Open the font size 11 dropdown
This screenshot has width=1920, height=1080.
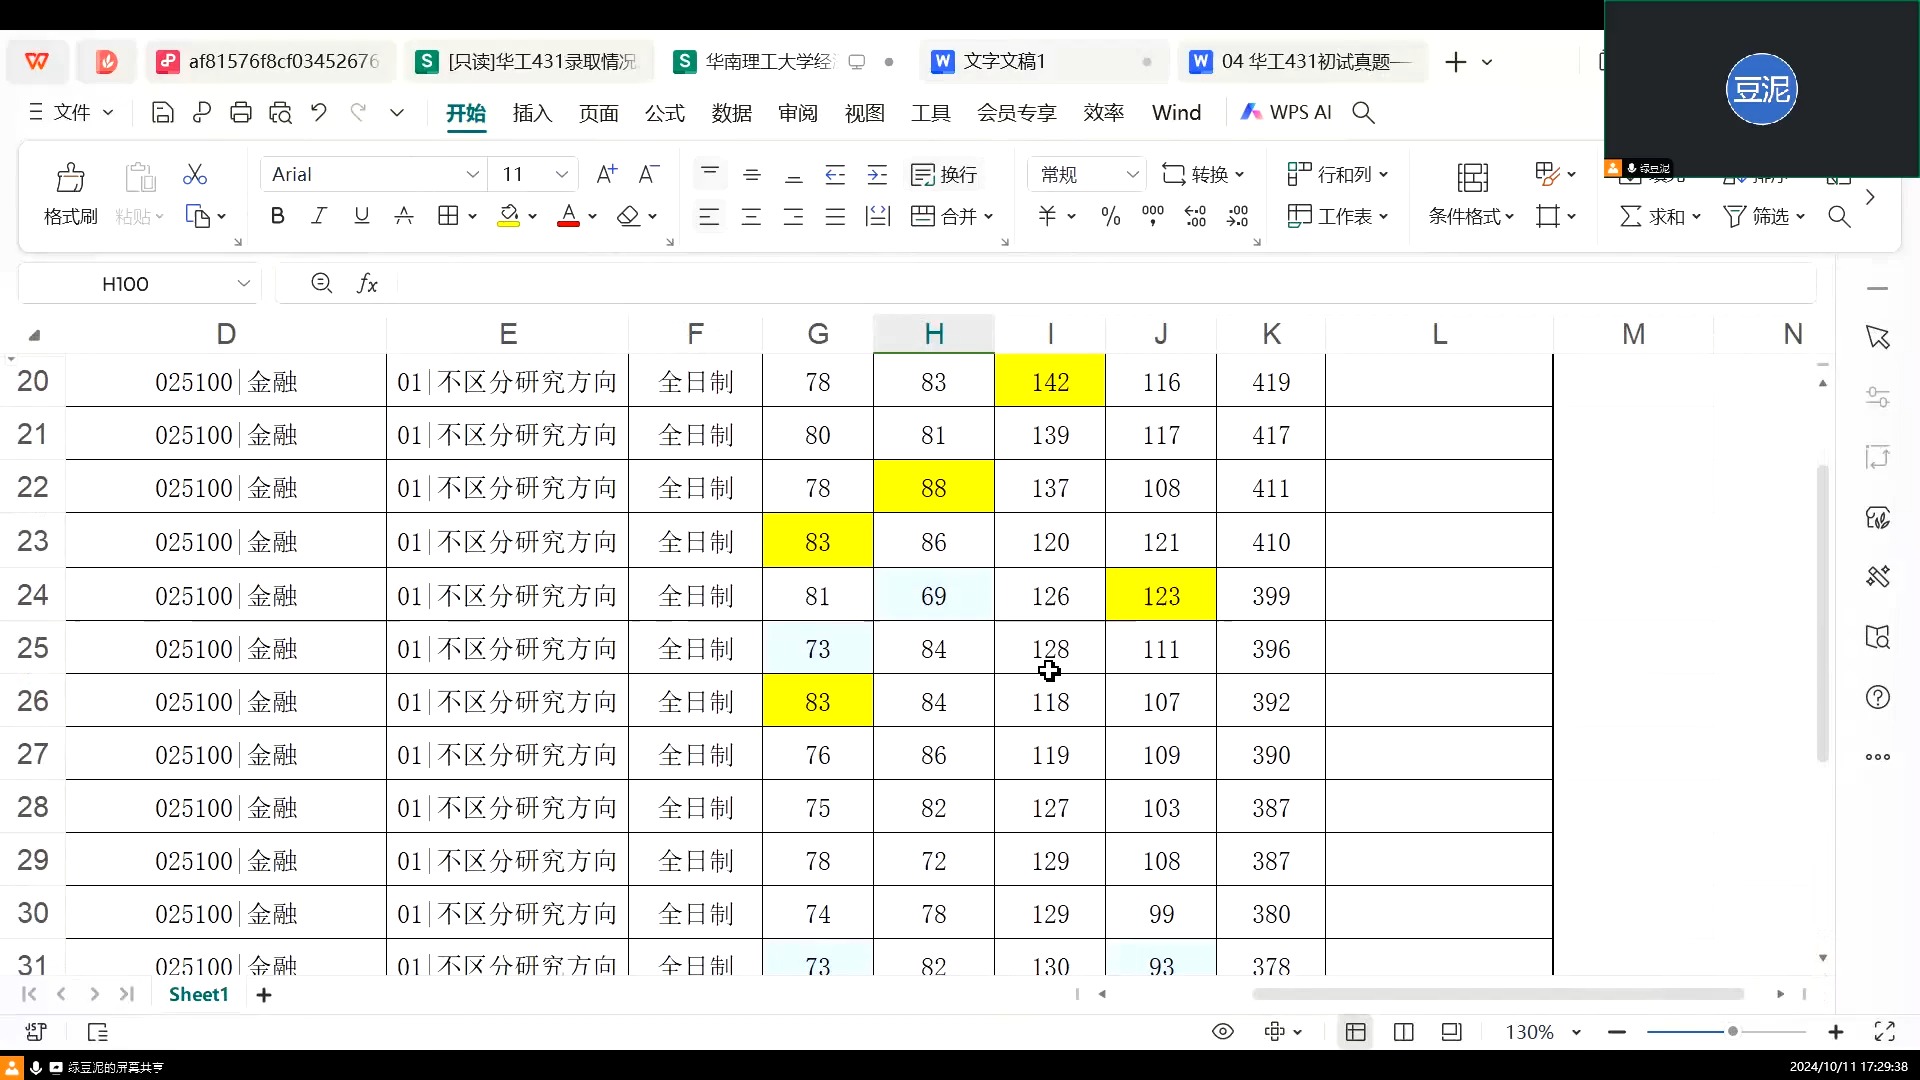tap(561, 174)
